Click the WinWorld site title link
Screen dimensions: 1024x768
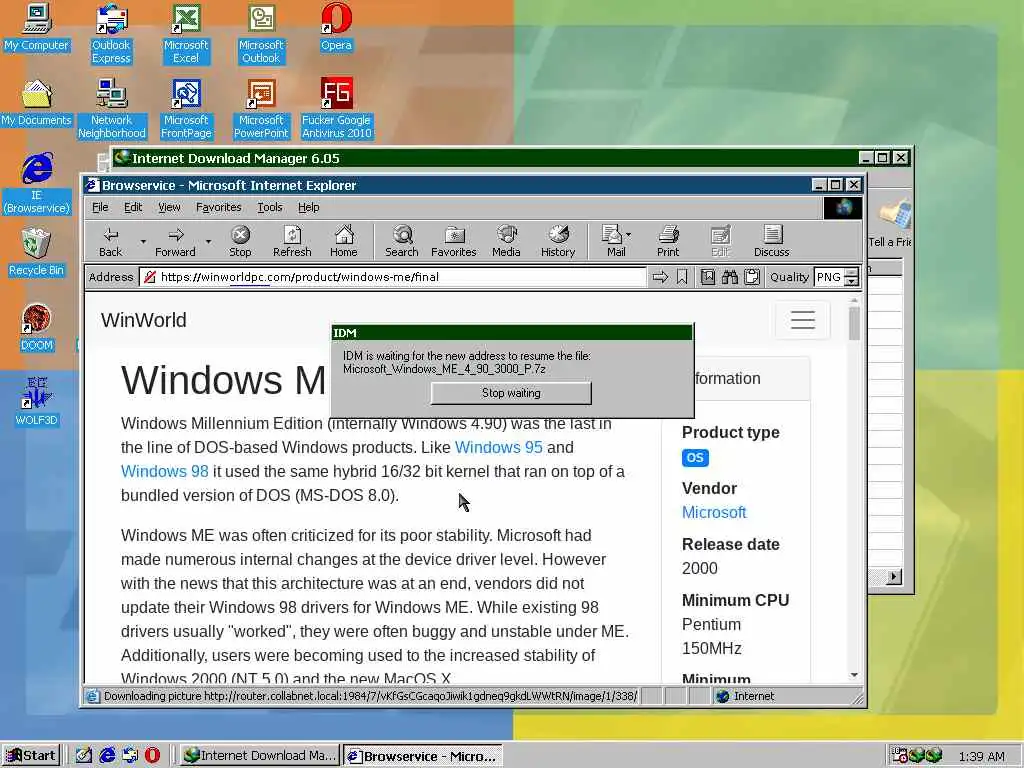[144, 320]
